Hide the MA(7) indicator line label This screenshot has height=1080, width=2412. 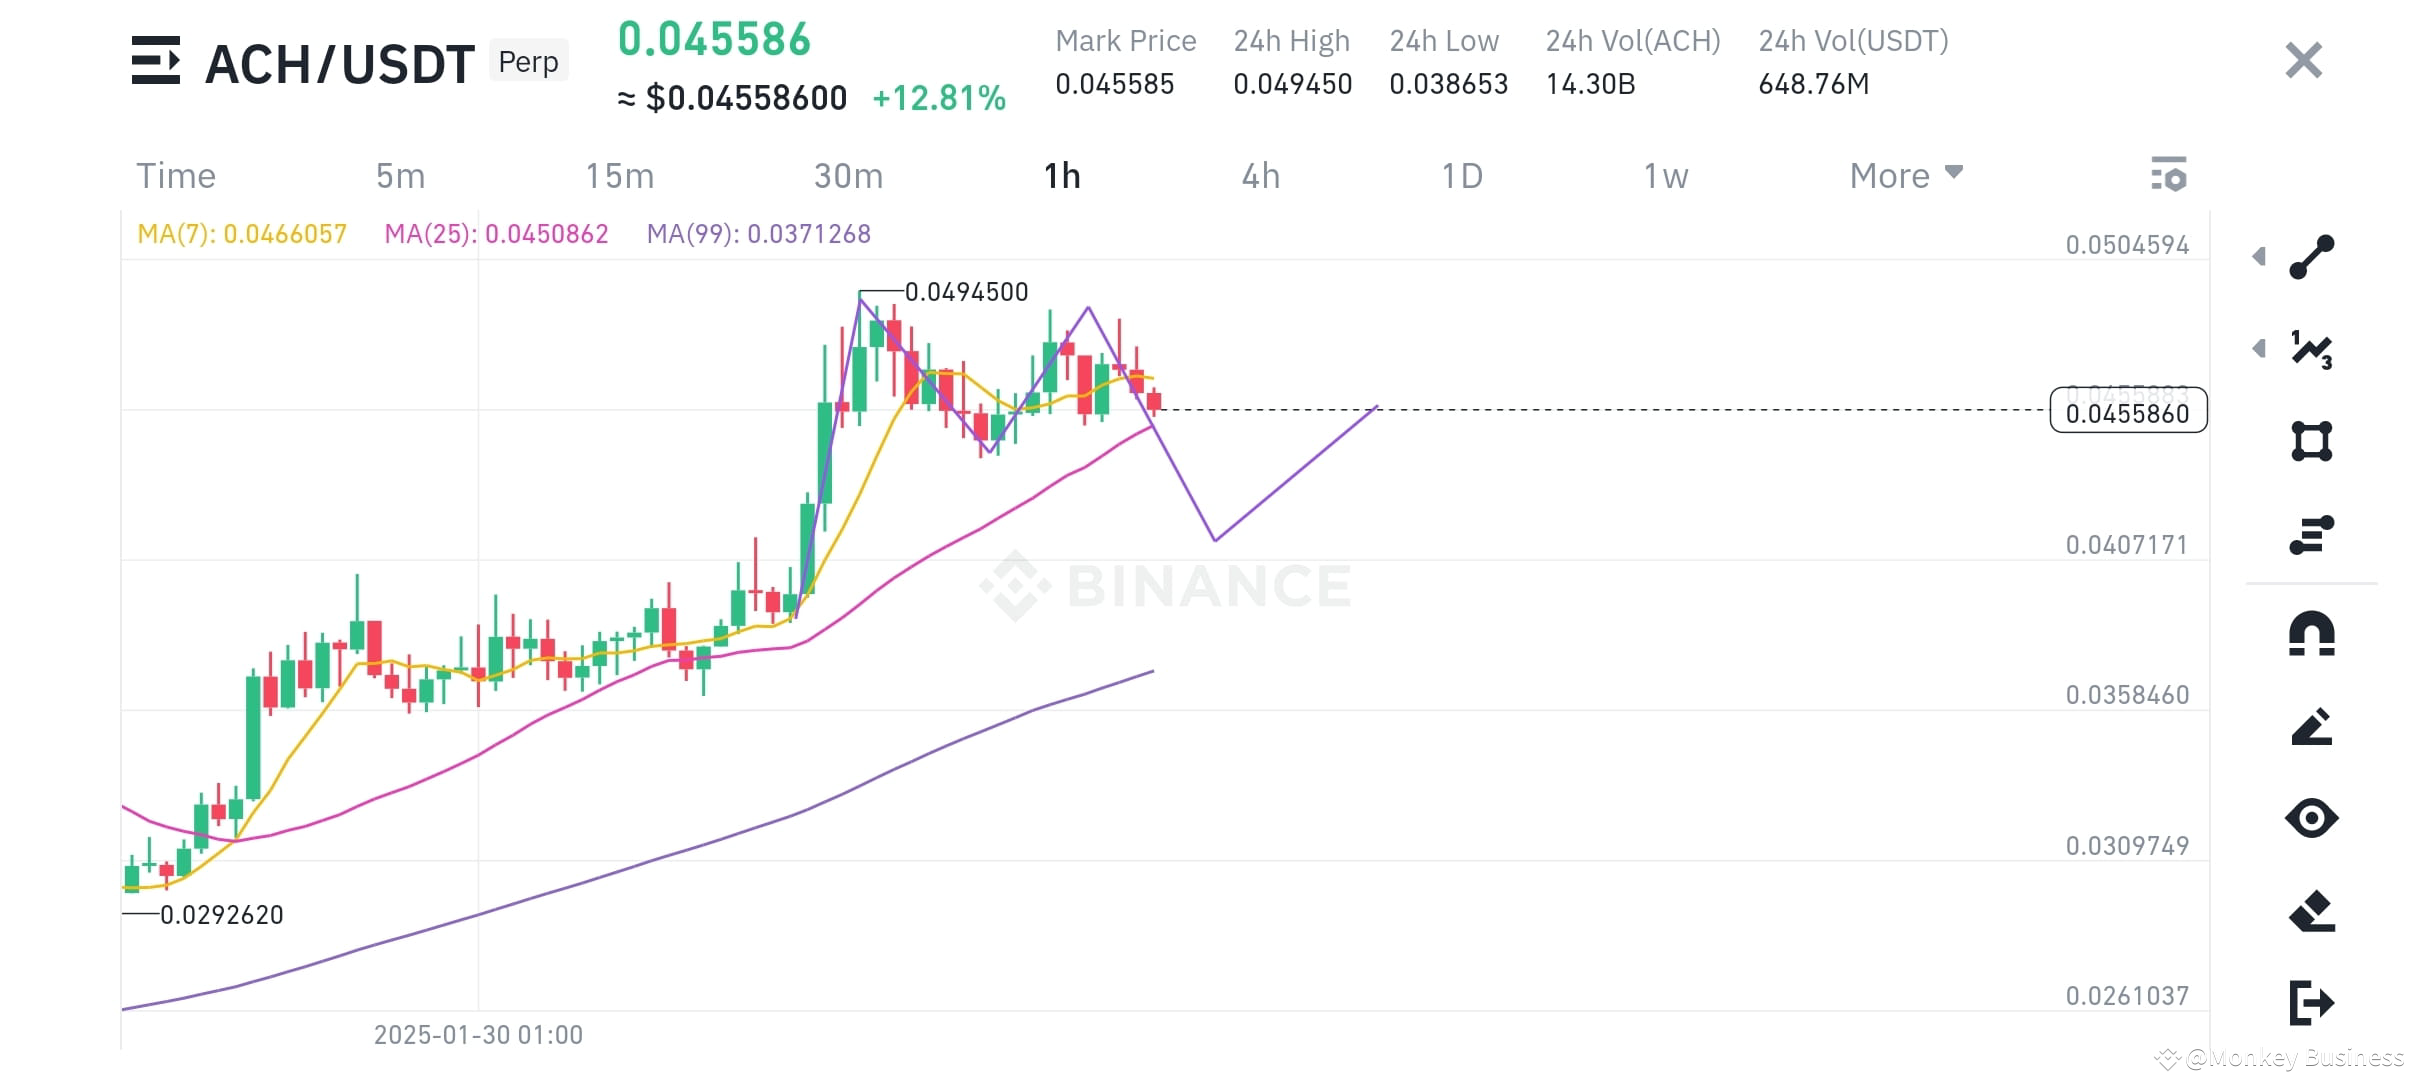[242, 233]
